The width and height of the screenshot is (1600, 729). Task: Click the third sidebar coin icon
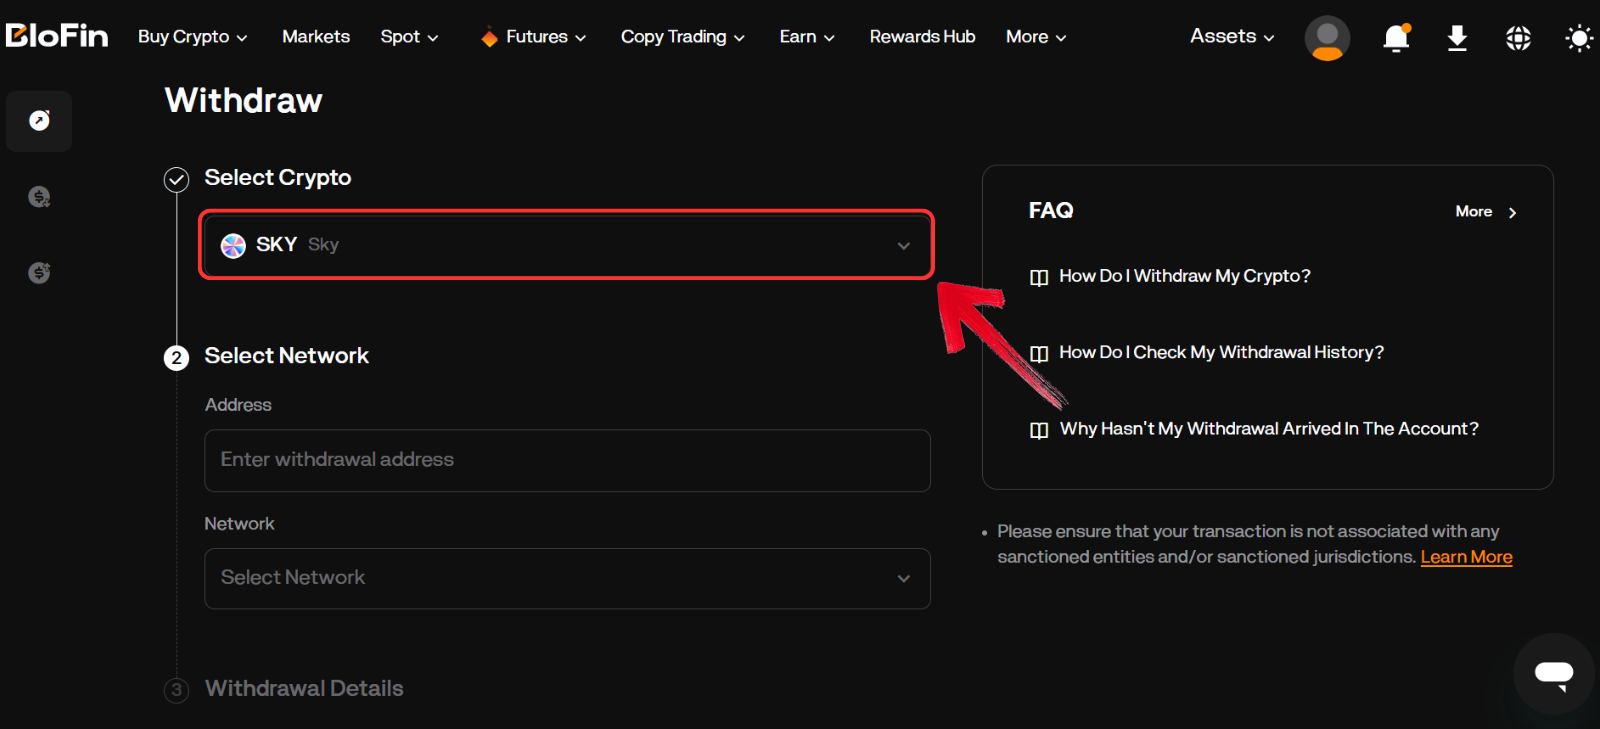click(x=39, y=272)
